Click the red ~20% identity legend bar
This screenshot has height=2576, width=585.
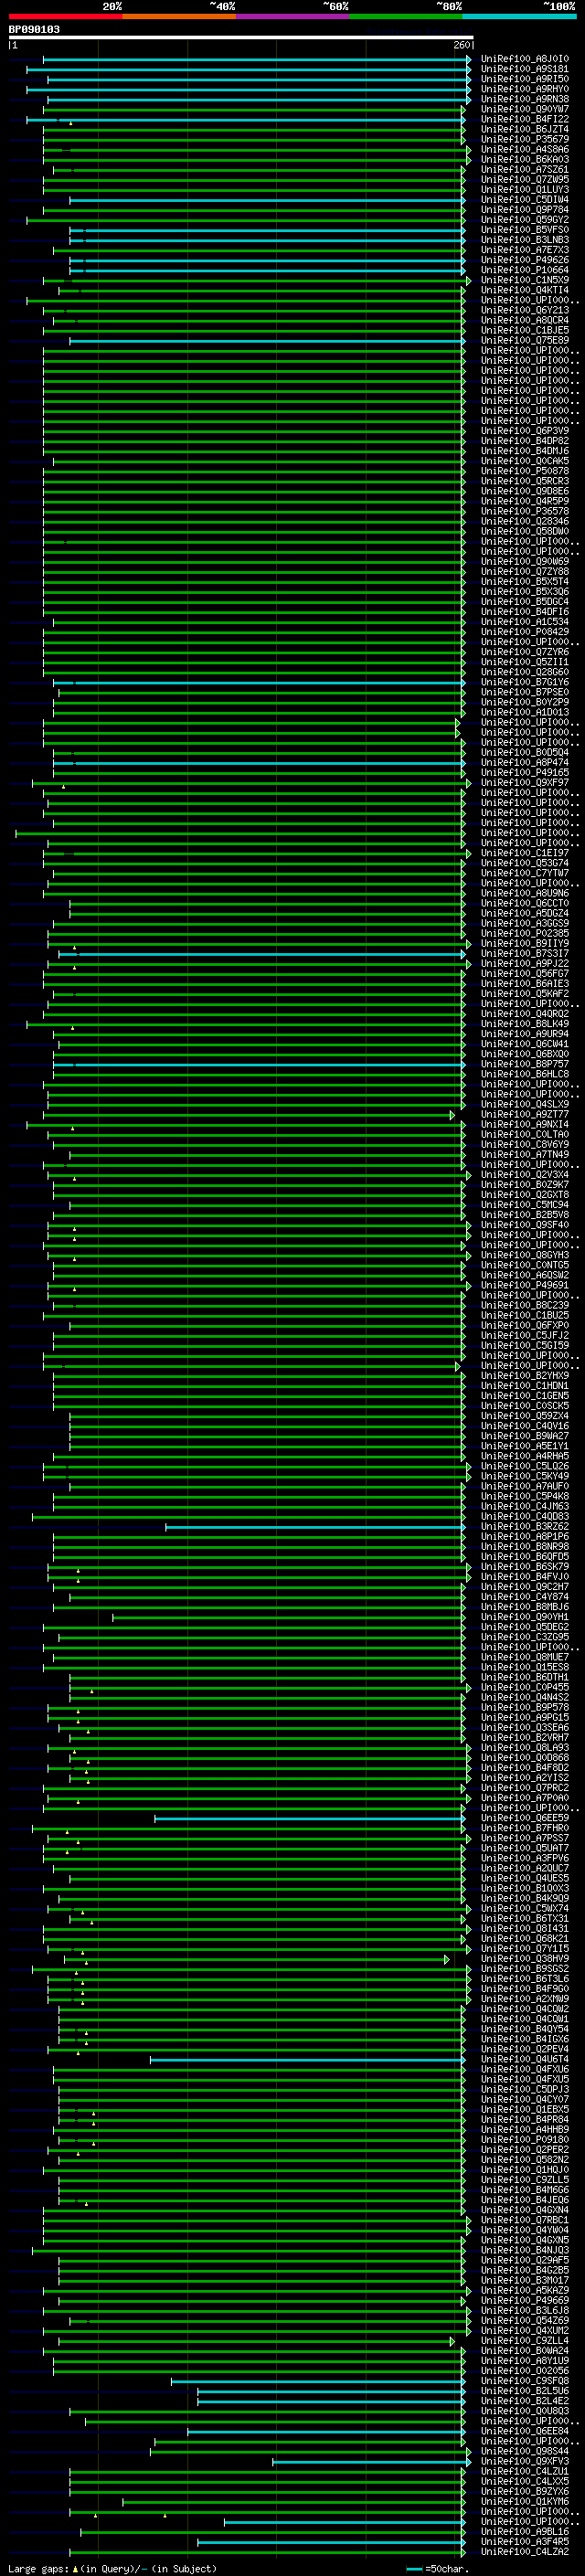tap(65, 16)
